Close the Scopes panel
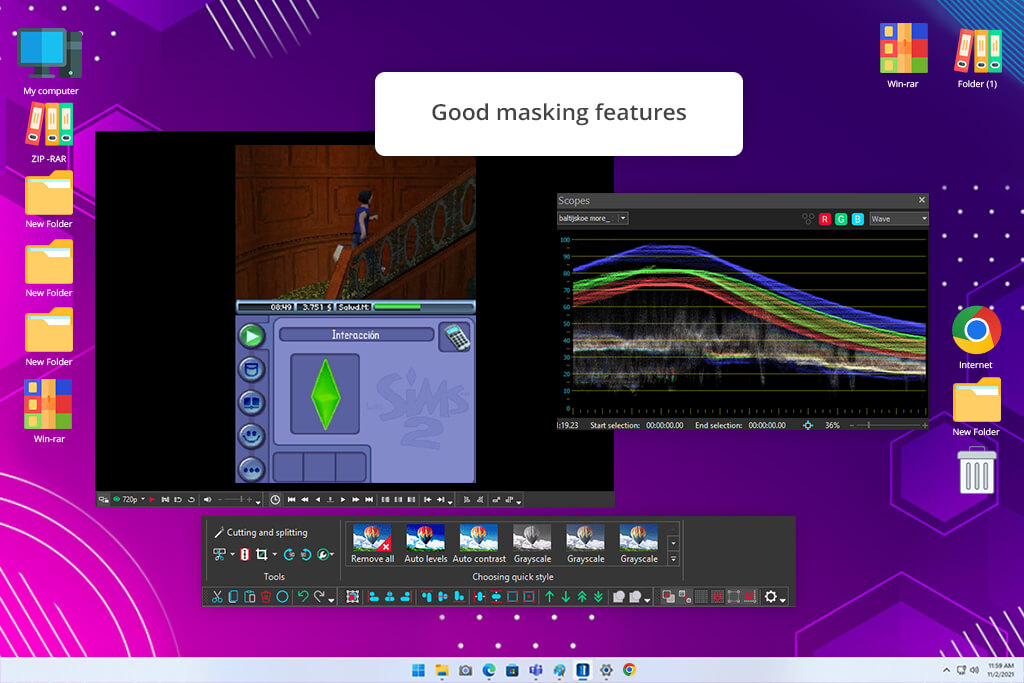The height and width of the screenshot is (683, 1024). coord(921,200)
